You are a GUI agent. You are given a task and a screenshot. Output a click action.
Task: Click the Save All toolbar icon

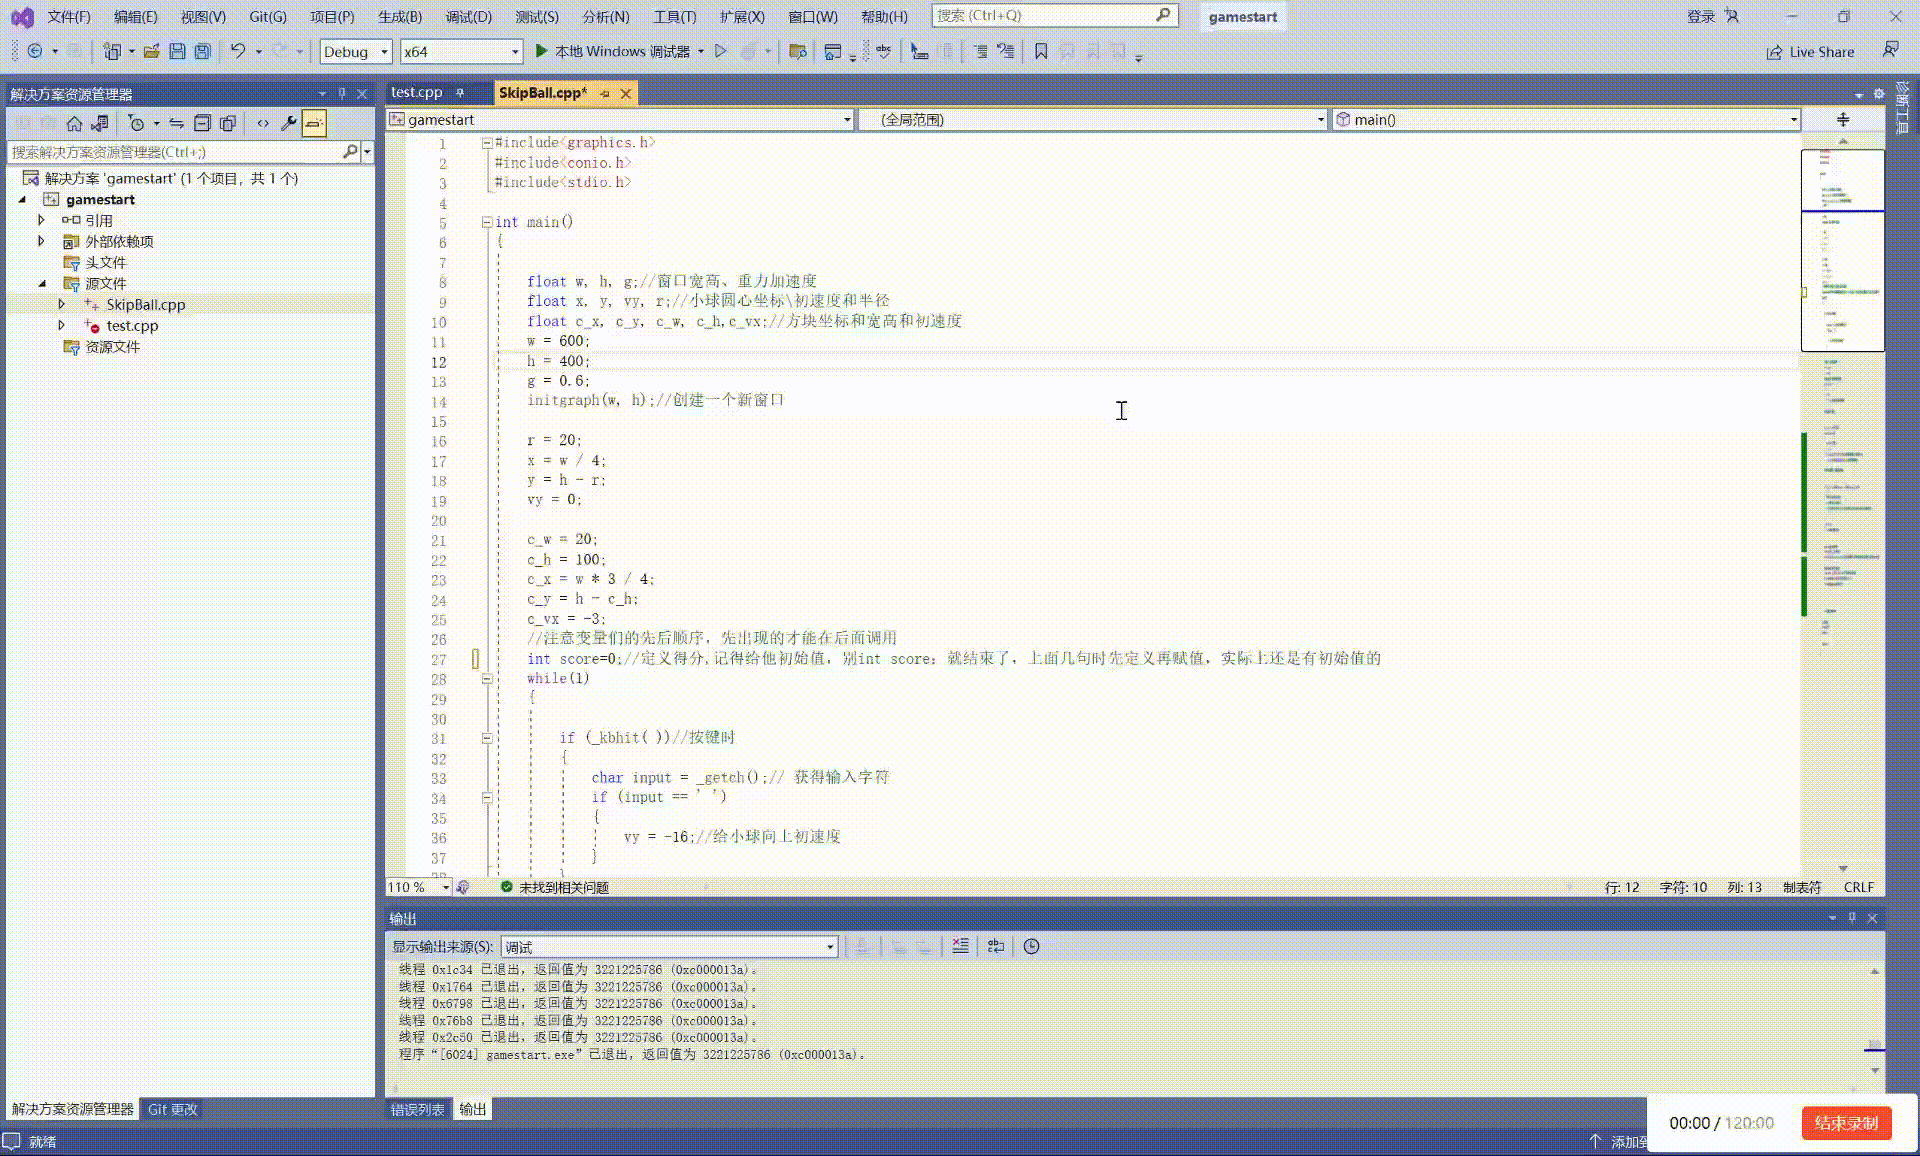click(203, 51)
